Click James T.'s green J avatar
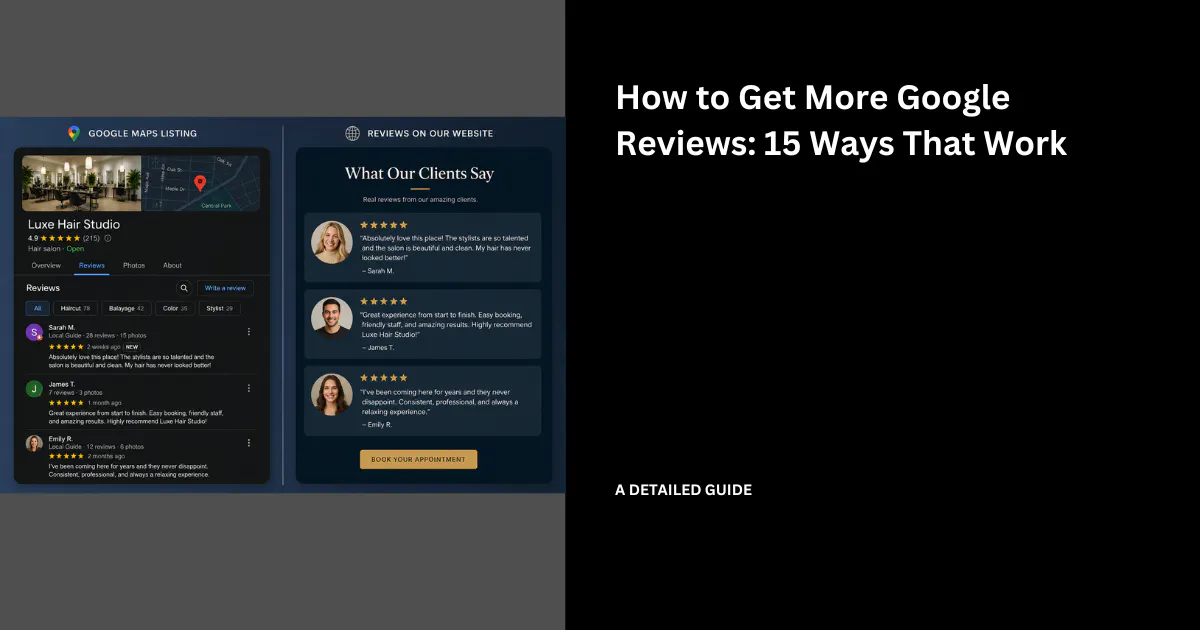The width and height of the screenshot is (1200, 630). click(34, 389)
